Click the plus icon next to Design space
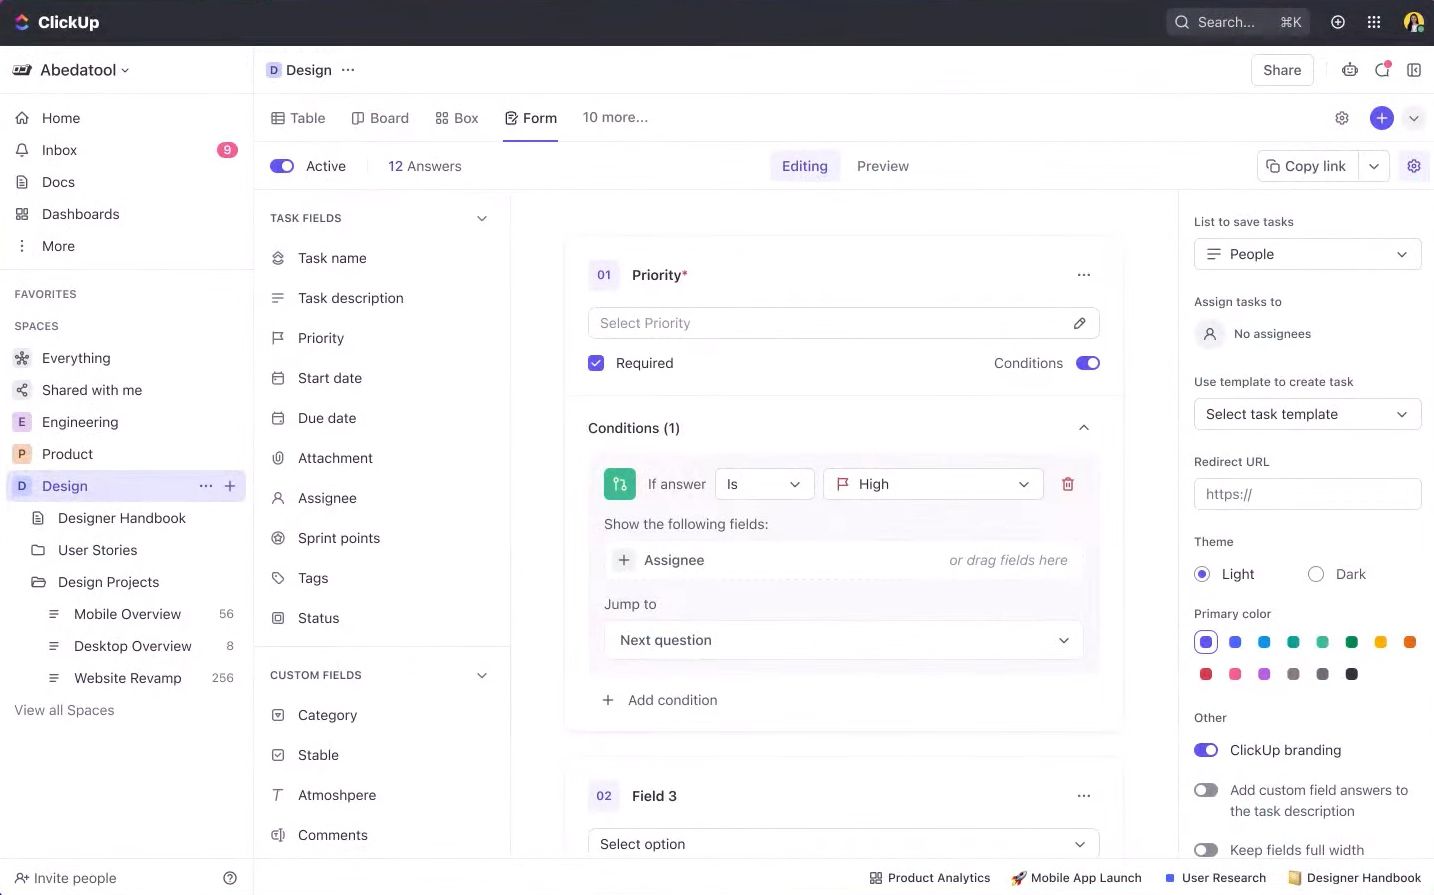This screenshot has width=1434, height=895. 230,486
